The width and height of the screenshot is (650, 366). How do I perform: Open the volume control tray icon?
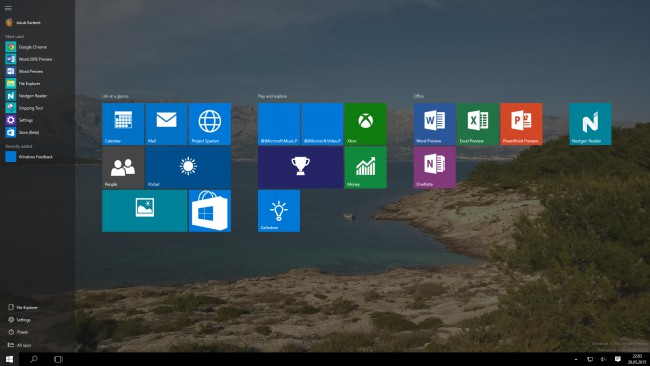coord(604,359)
